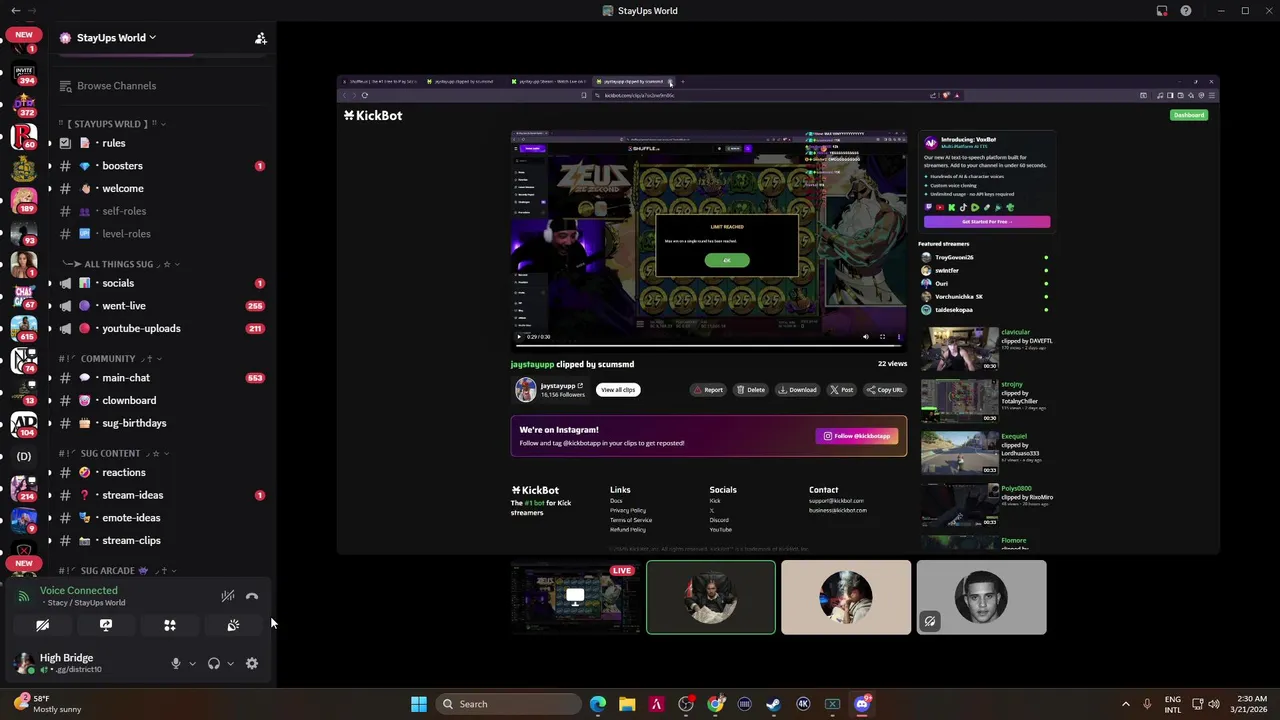Select server icon with 394 badge
Viewport: 1280px width, 720px height.
(24, 73)
